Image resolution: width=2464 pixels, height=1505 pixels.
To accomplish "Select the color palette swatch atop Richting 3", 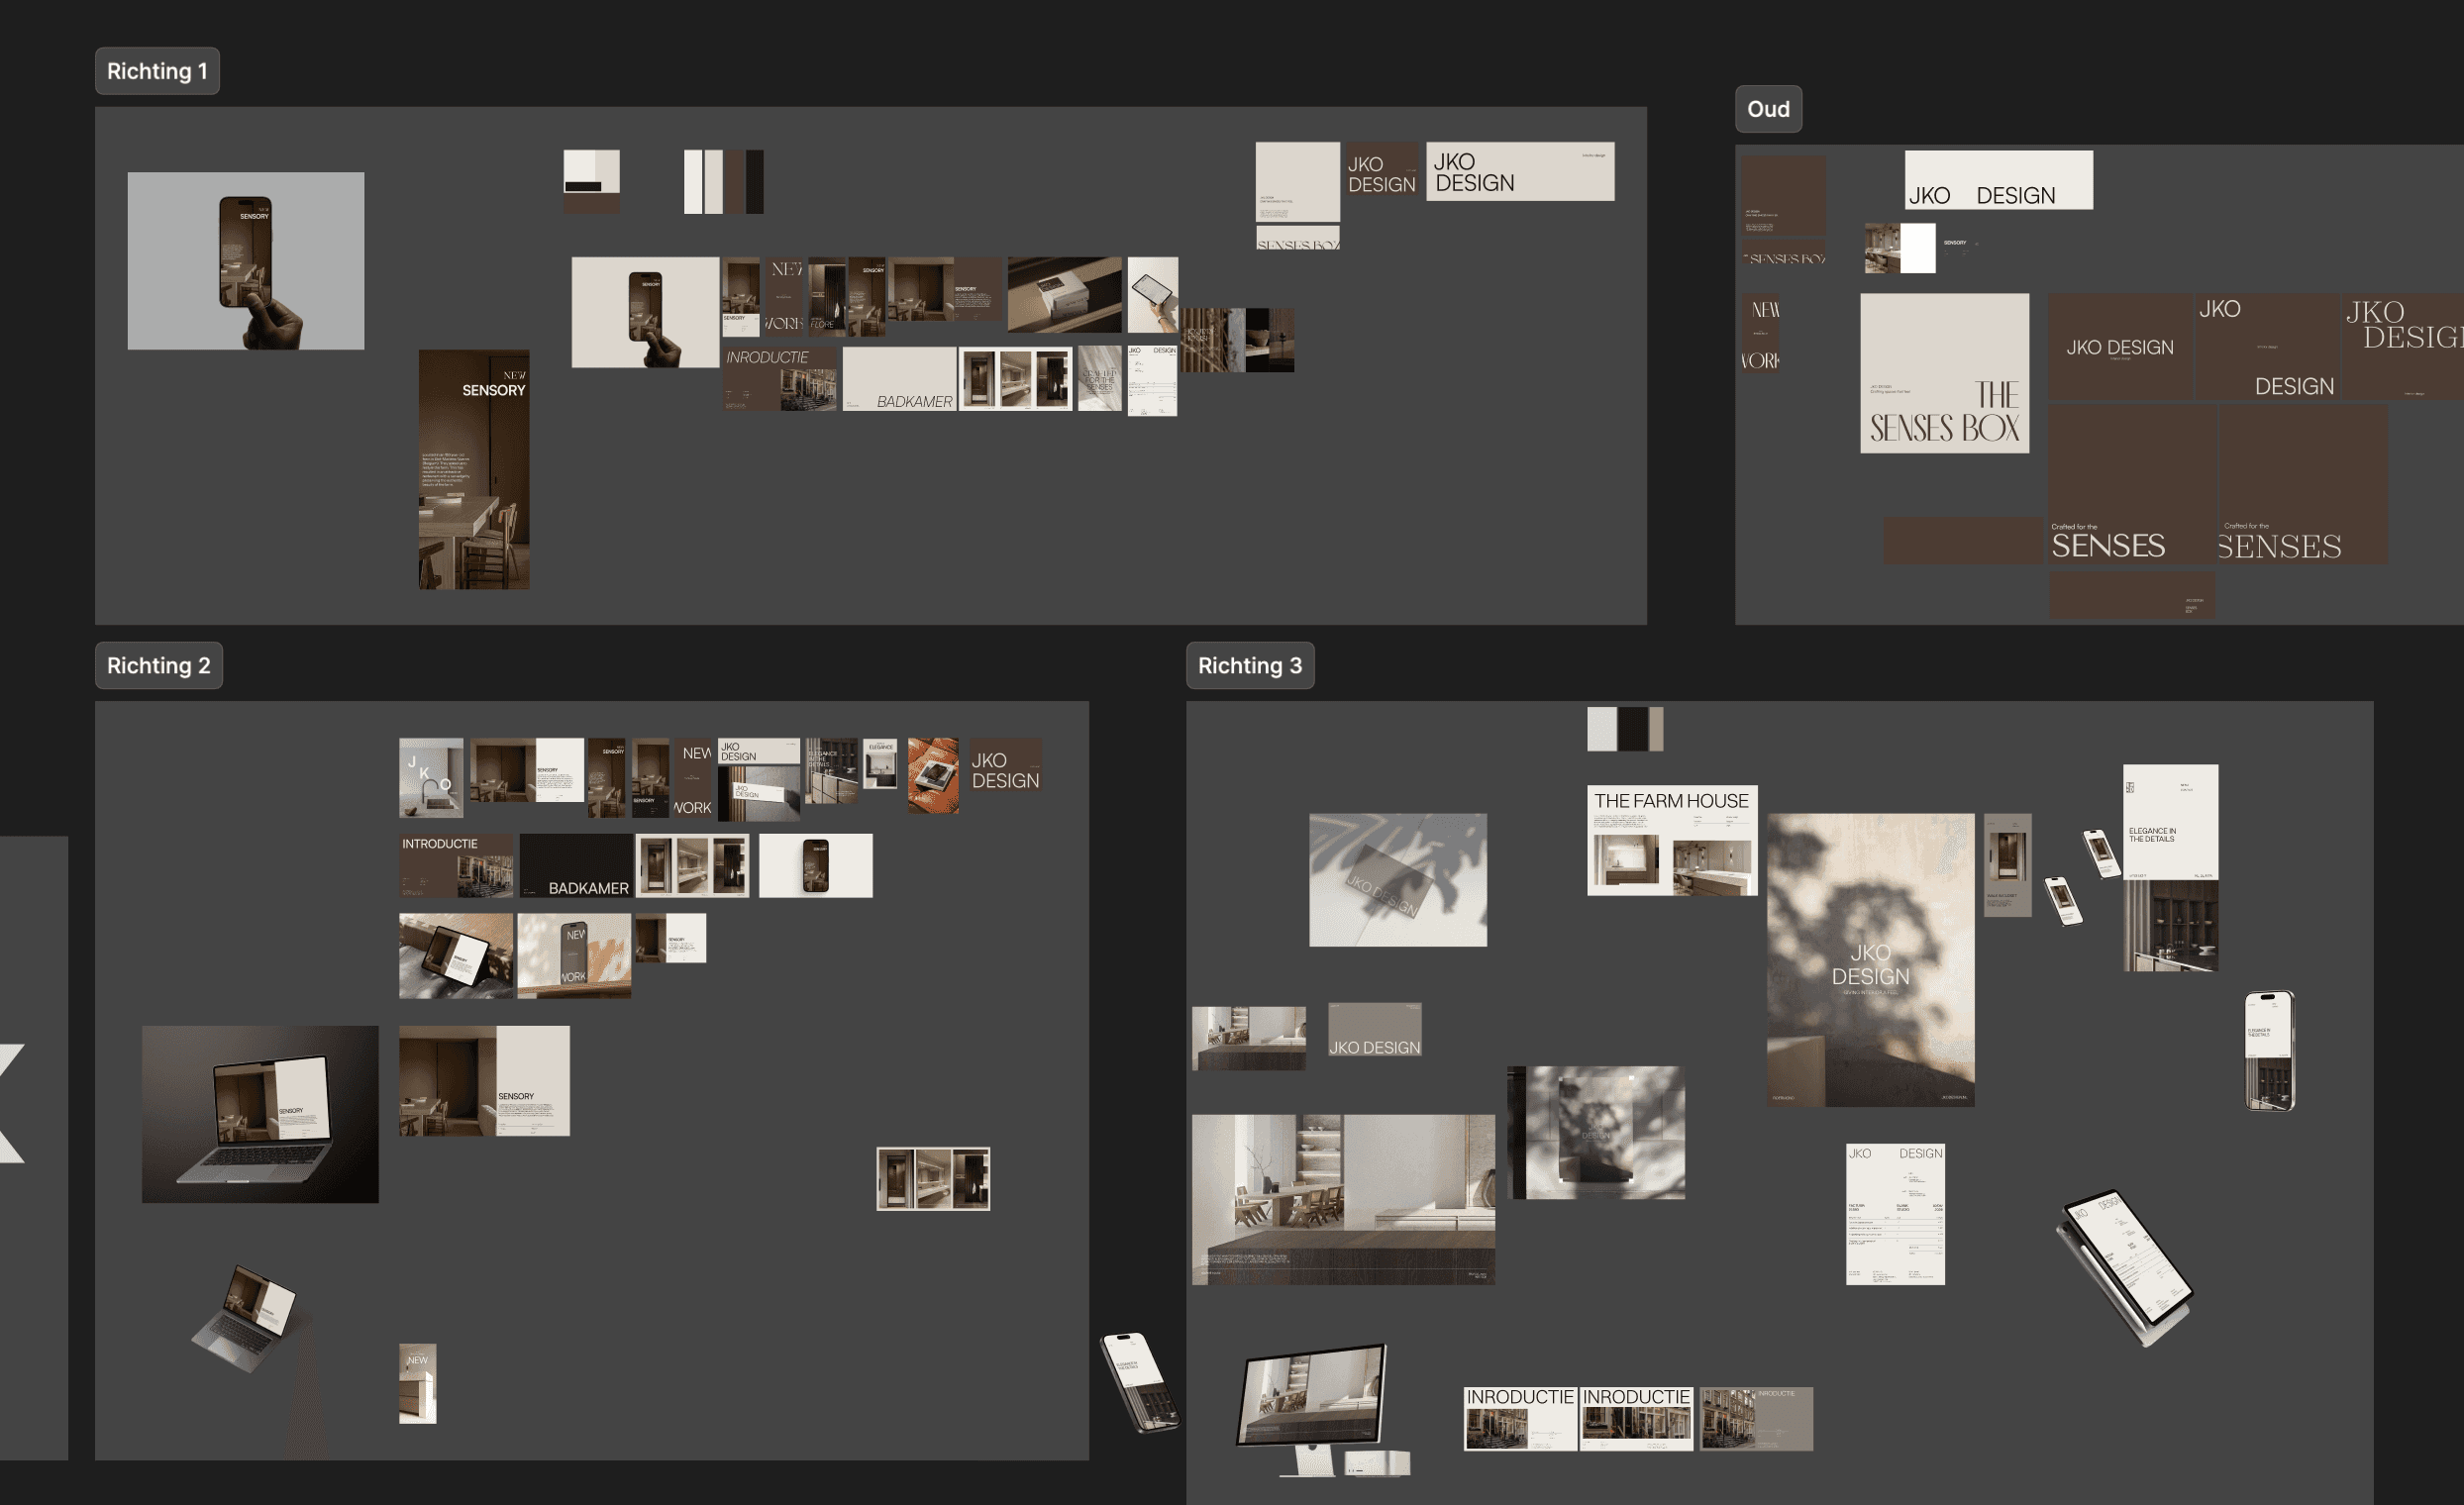I will point(1624,729).
